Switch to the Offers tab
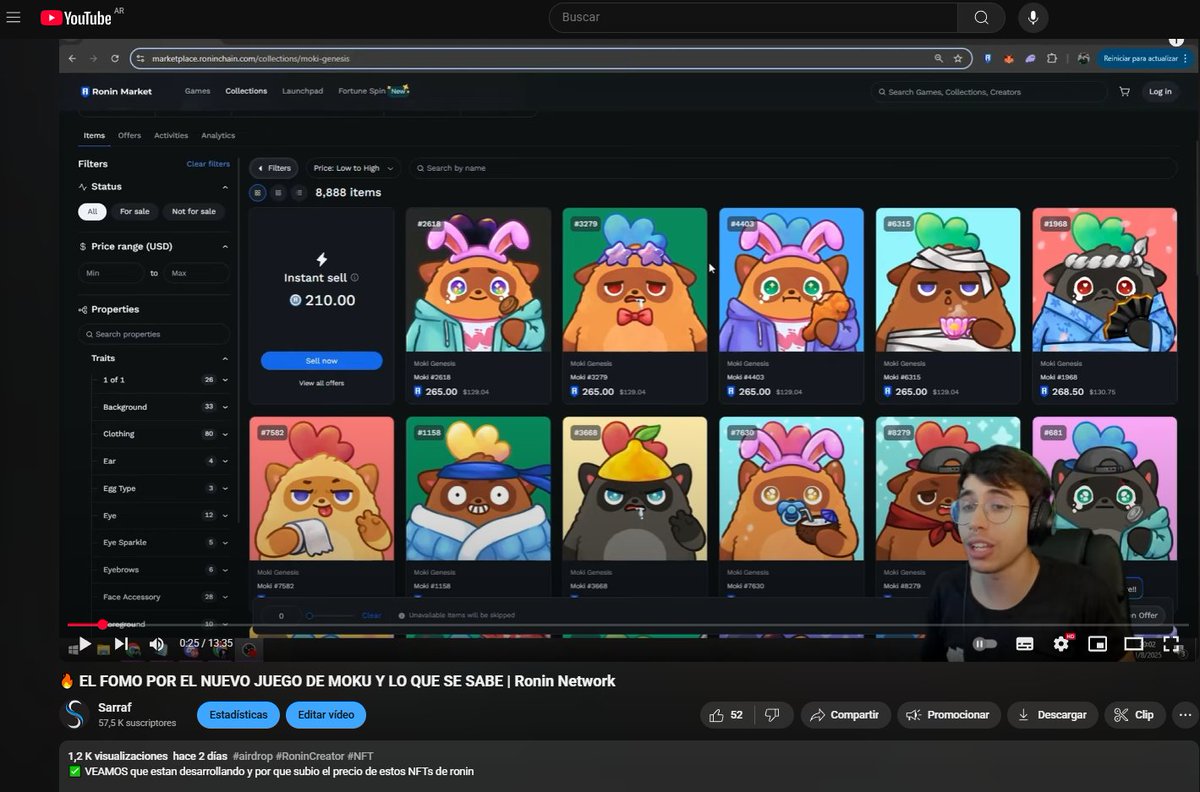This screenshot has height=792, width=1200. click(x=129, y=135)
